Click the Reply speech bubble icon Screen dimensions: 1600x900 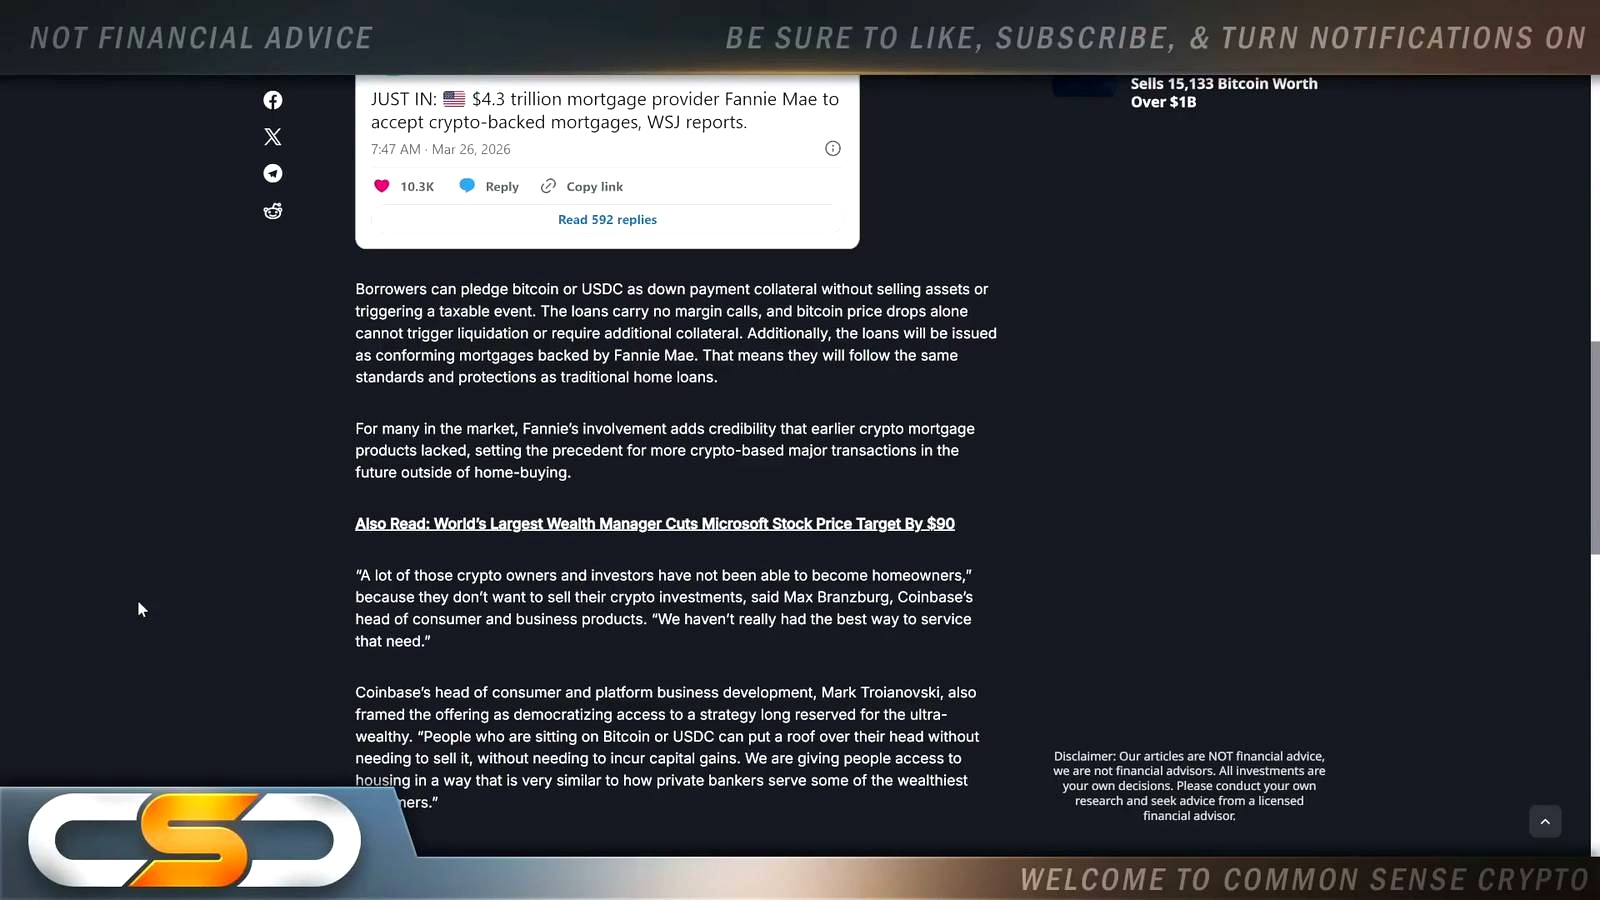tap(467, 186)
